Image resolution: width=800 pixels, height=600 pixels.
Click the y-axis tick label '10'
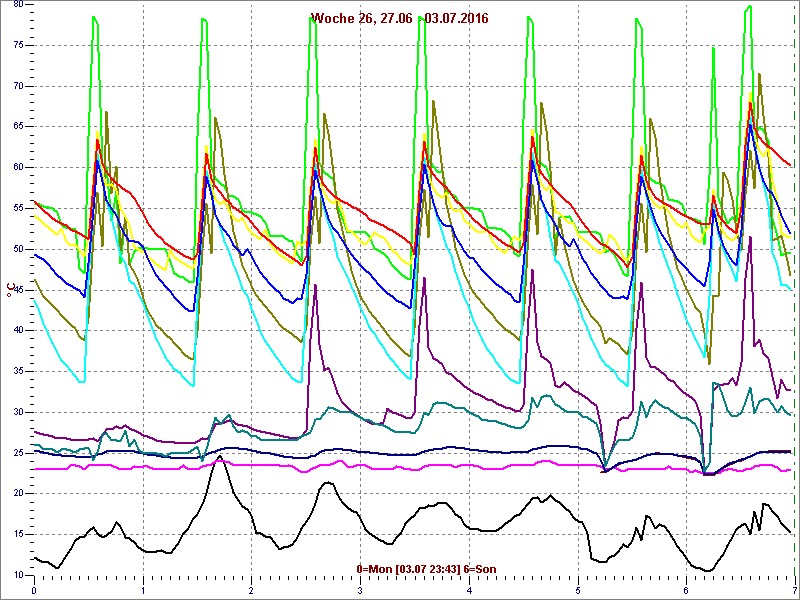[18, 576]
